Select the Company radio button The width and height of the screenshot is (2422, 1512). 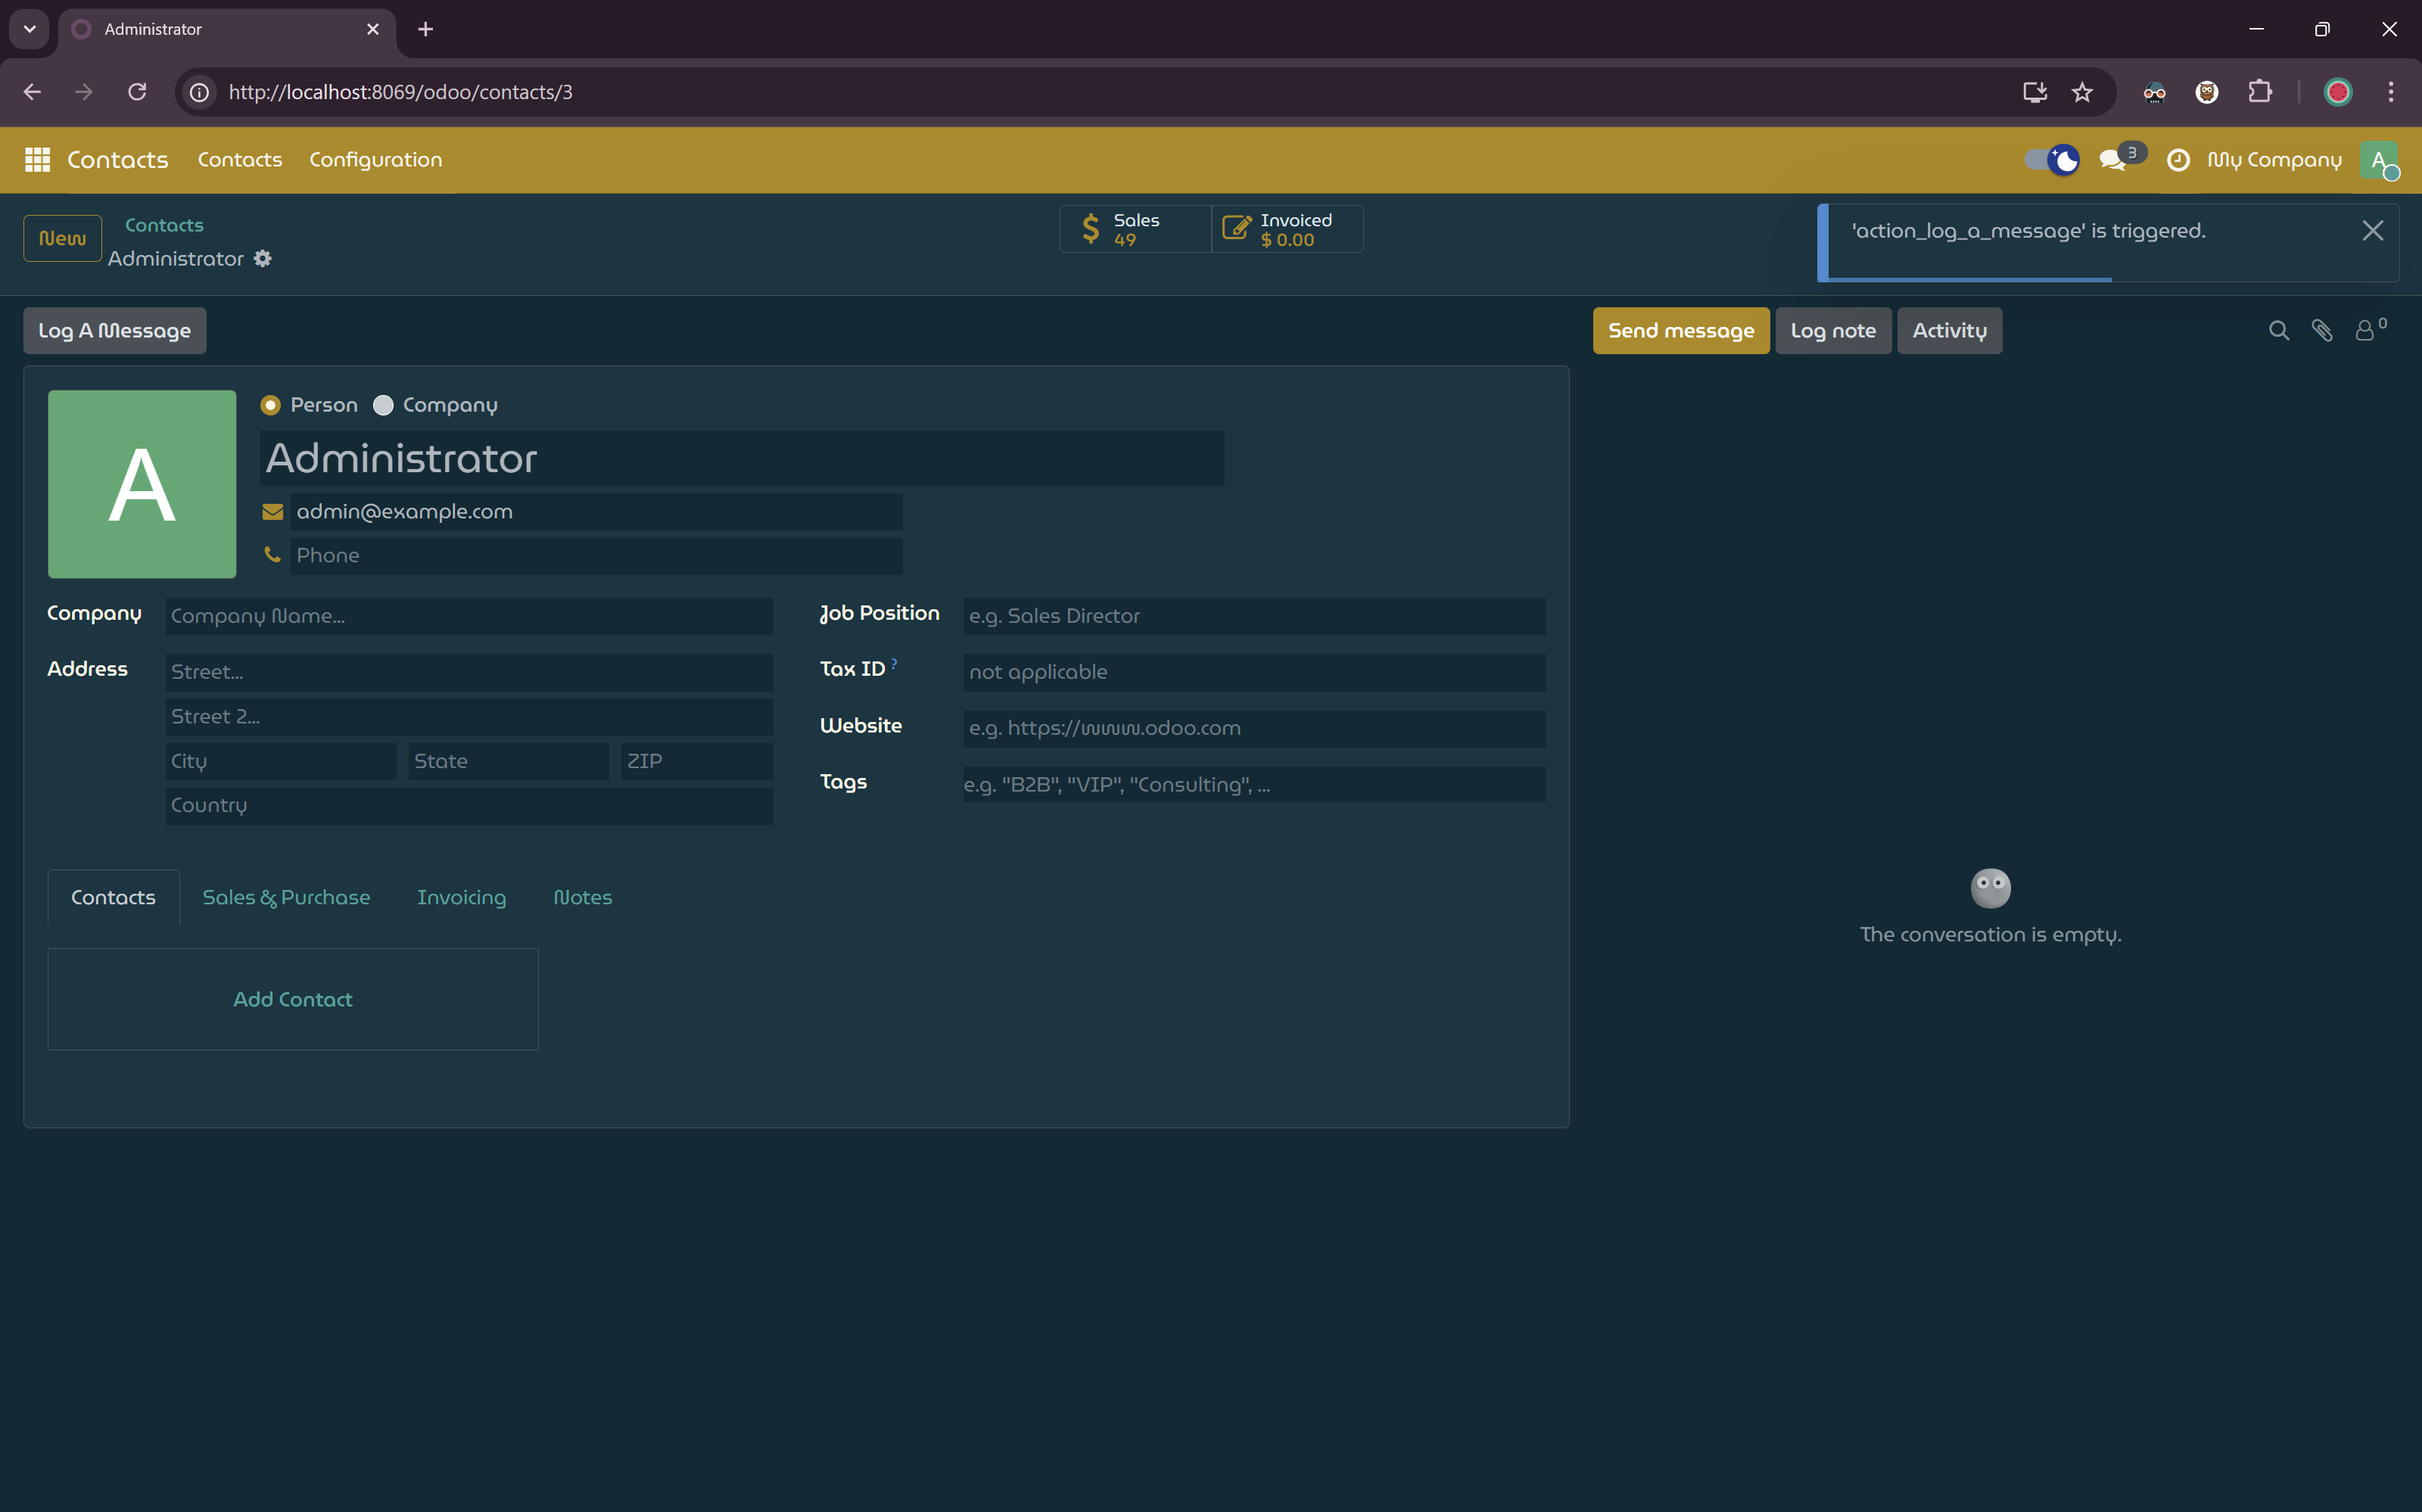[383, 405]
